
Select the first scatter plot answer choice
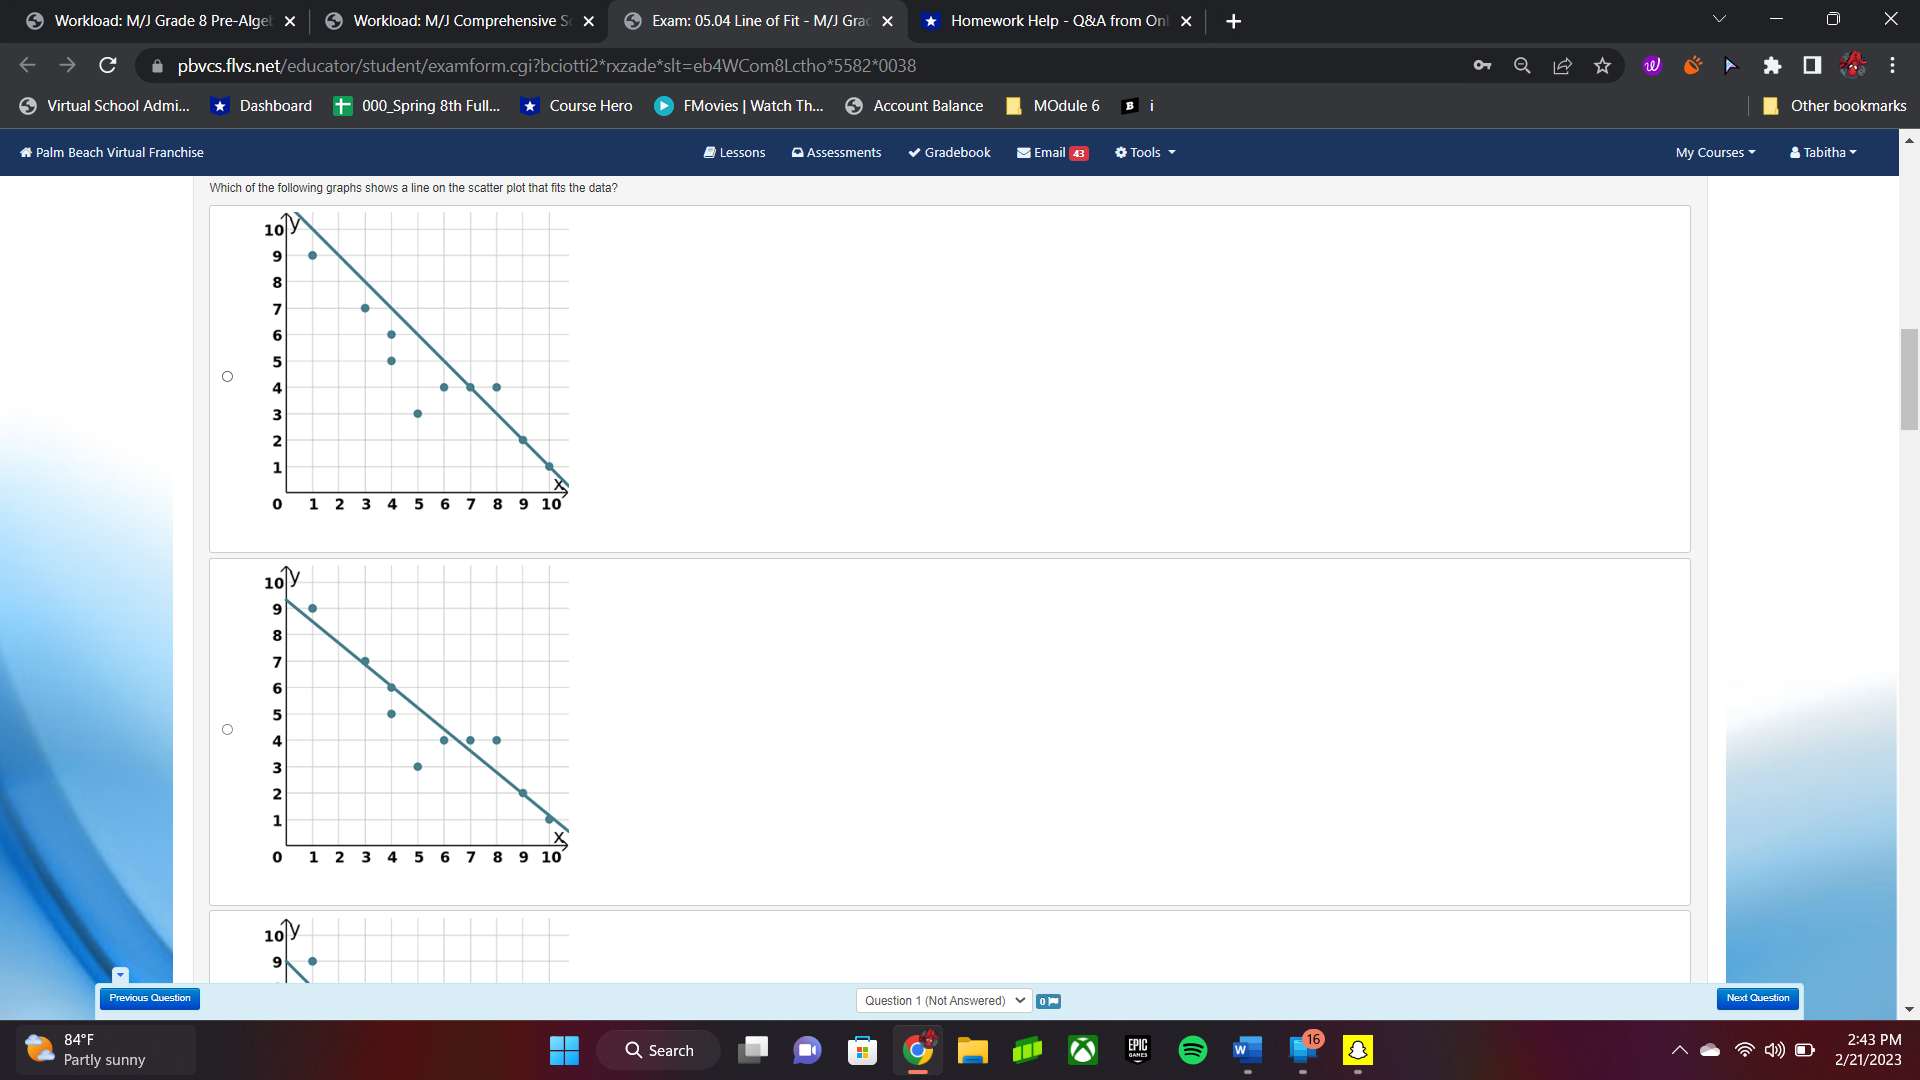227,376
